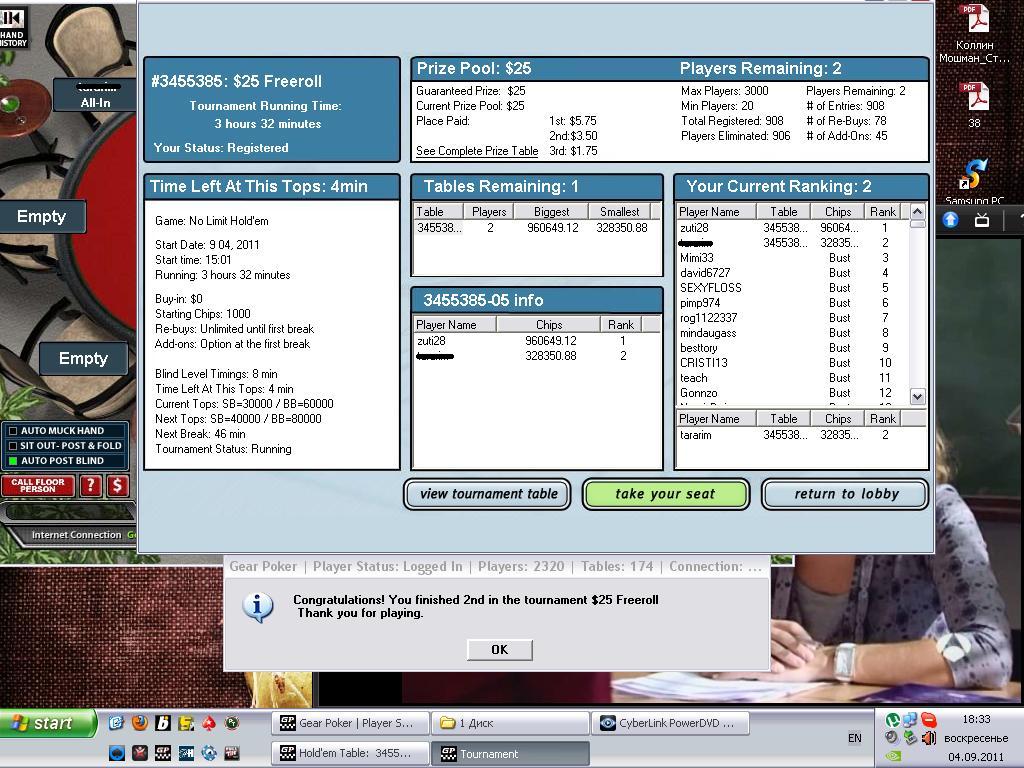Open the Windows start menu

coord(47,723)
